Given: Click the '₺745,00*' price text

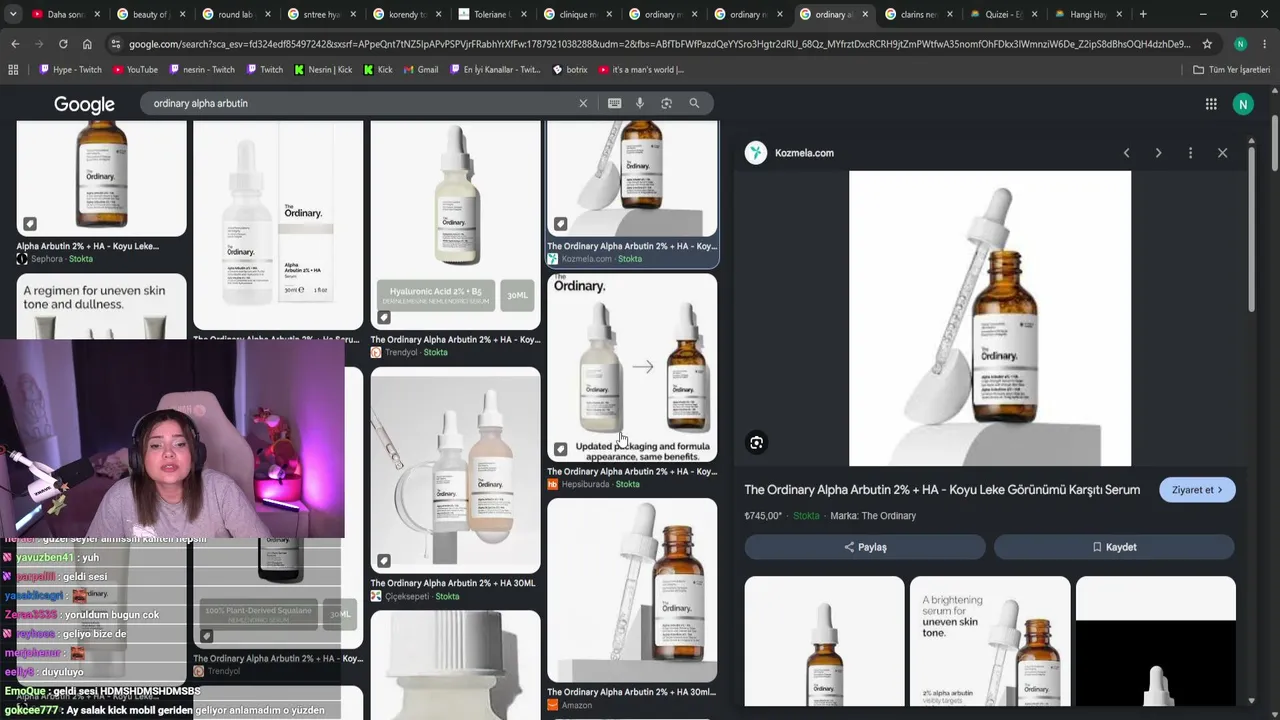Looking at the screenshot, I should click(763, 516).
